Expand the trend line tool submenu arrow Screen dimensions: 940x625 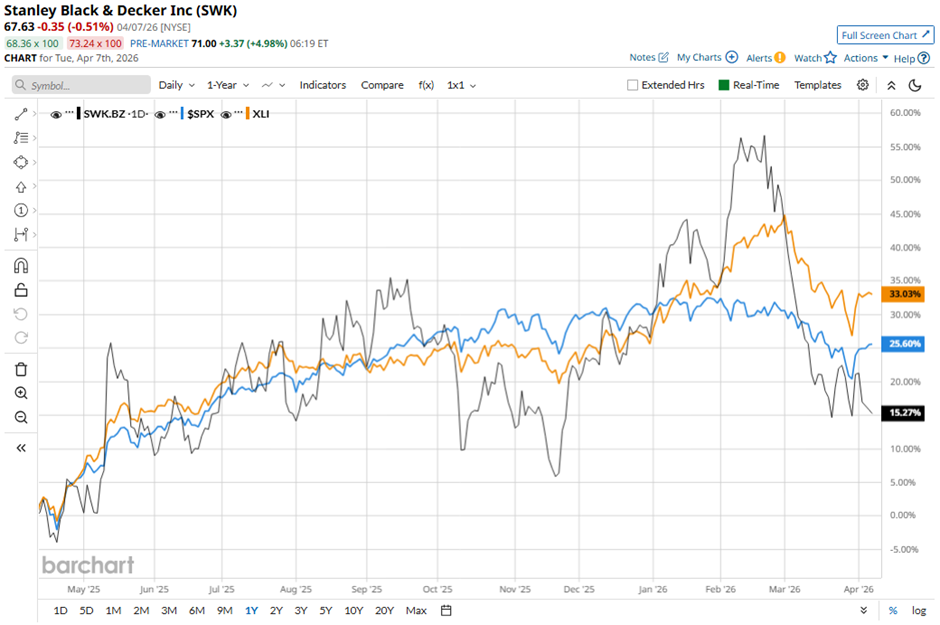tap(35, 114)
